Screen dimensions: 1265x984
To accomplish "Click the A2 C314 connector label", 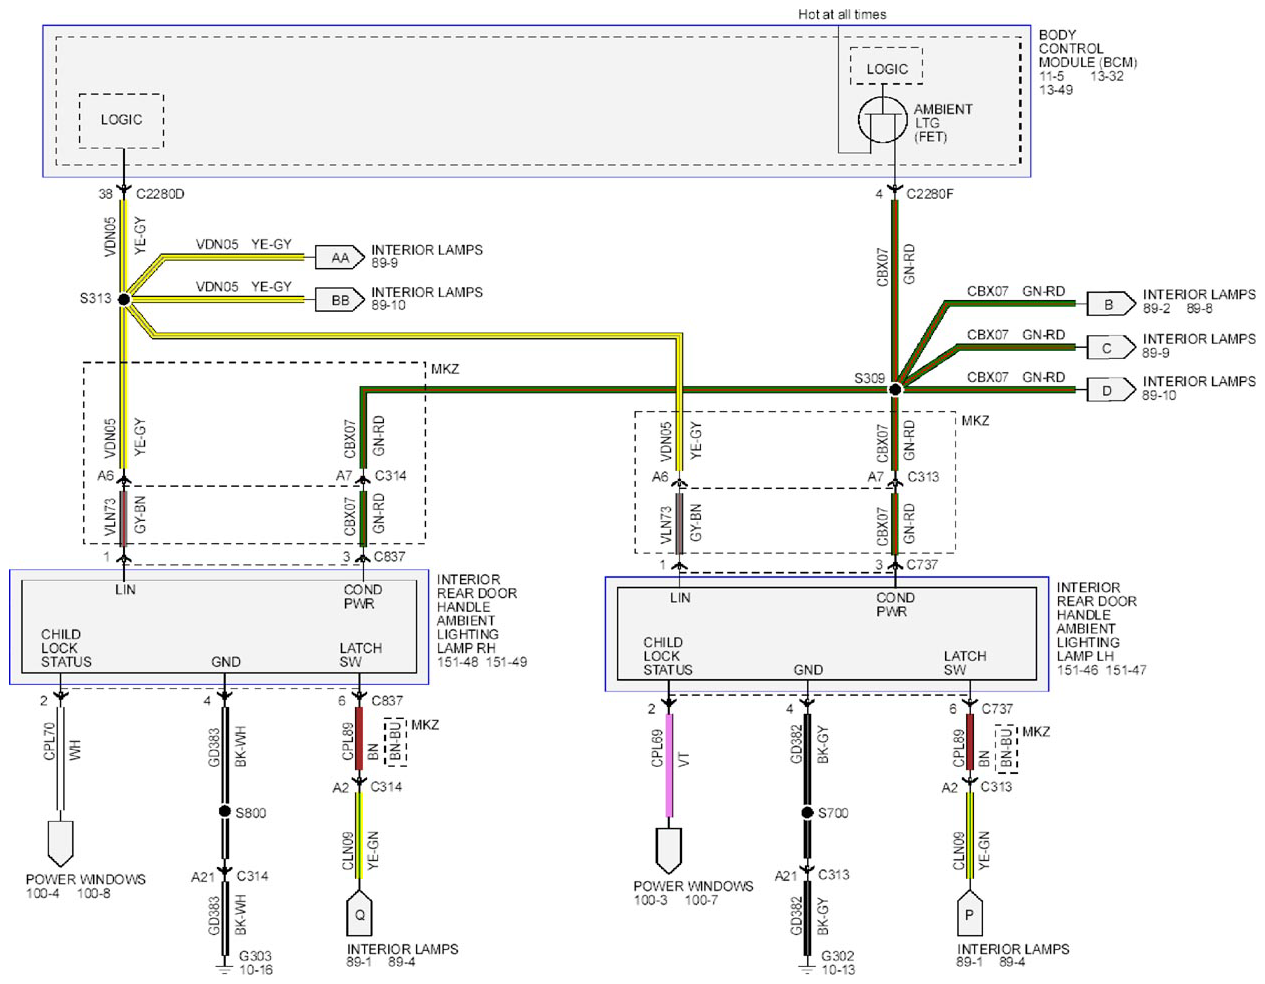I will (367, 788).
